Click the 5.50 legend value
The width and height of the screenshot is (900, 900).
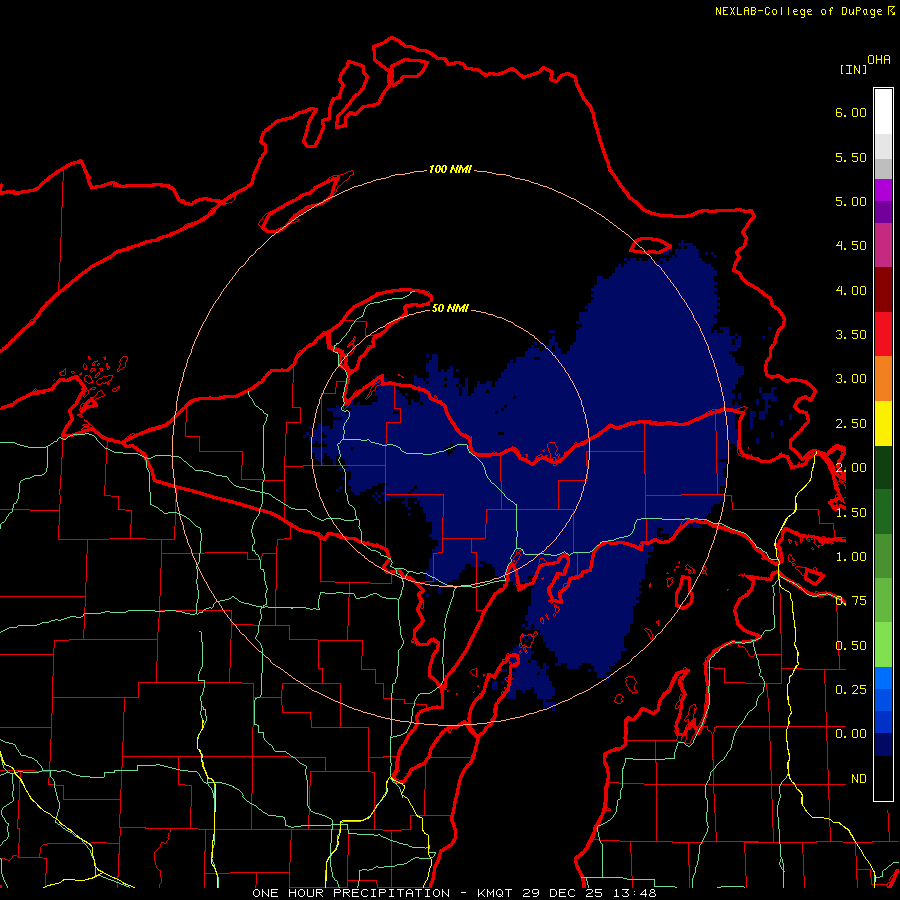pos(851,157)
